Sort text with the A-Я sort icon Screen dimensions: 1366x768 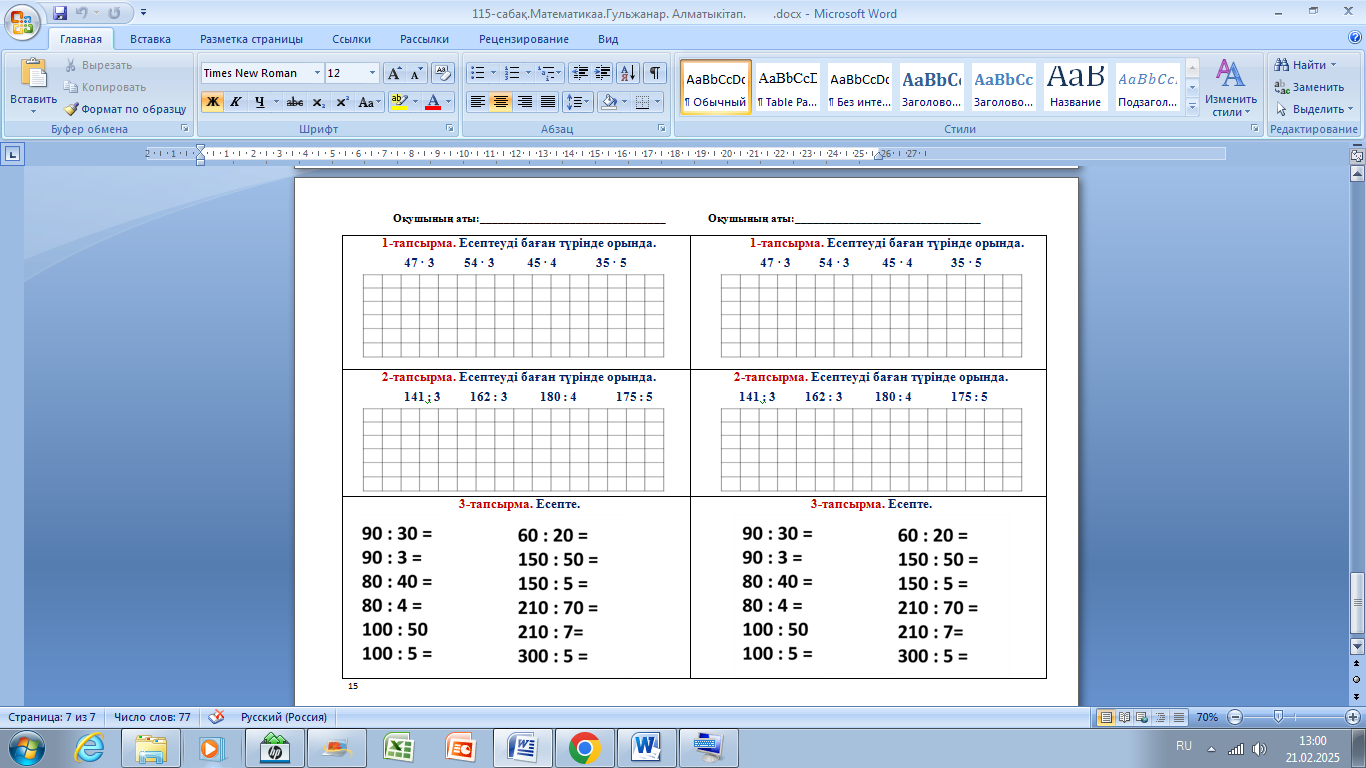(x=628, y=73)
